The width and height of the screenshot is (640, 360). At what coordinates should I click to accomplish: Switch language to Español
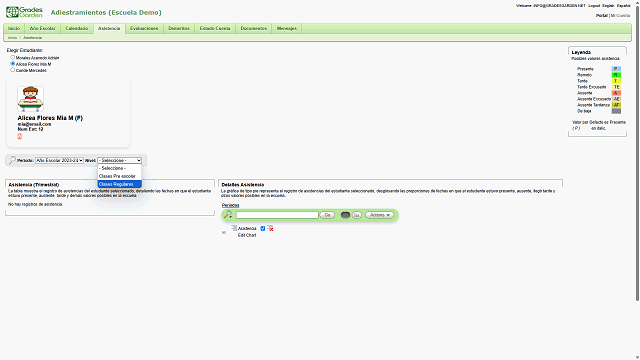(623, 6)
